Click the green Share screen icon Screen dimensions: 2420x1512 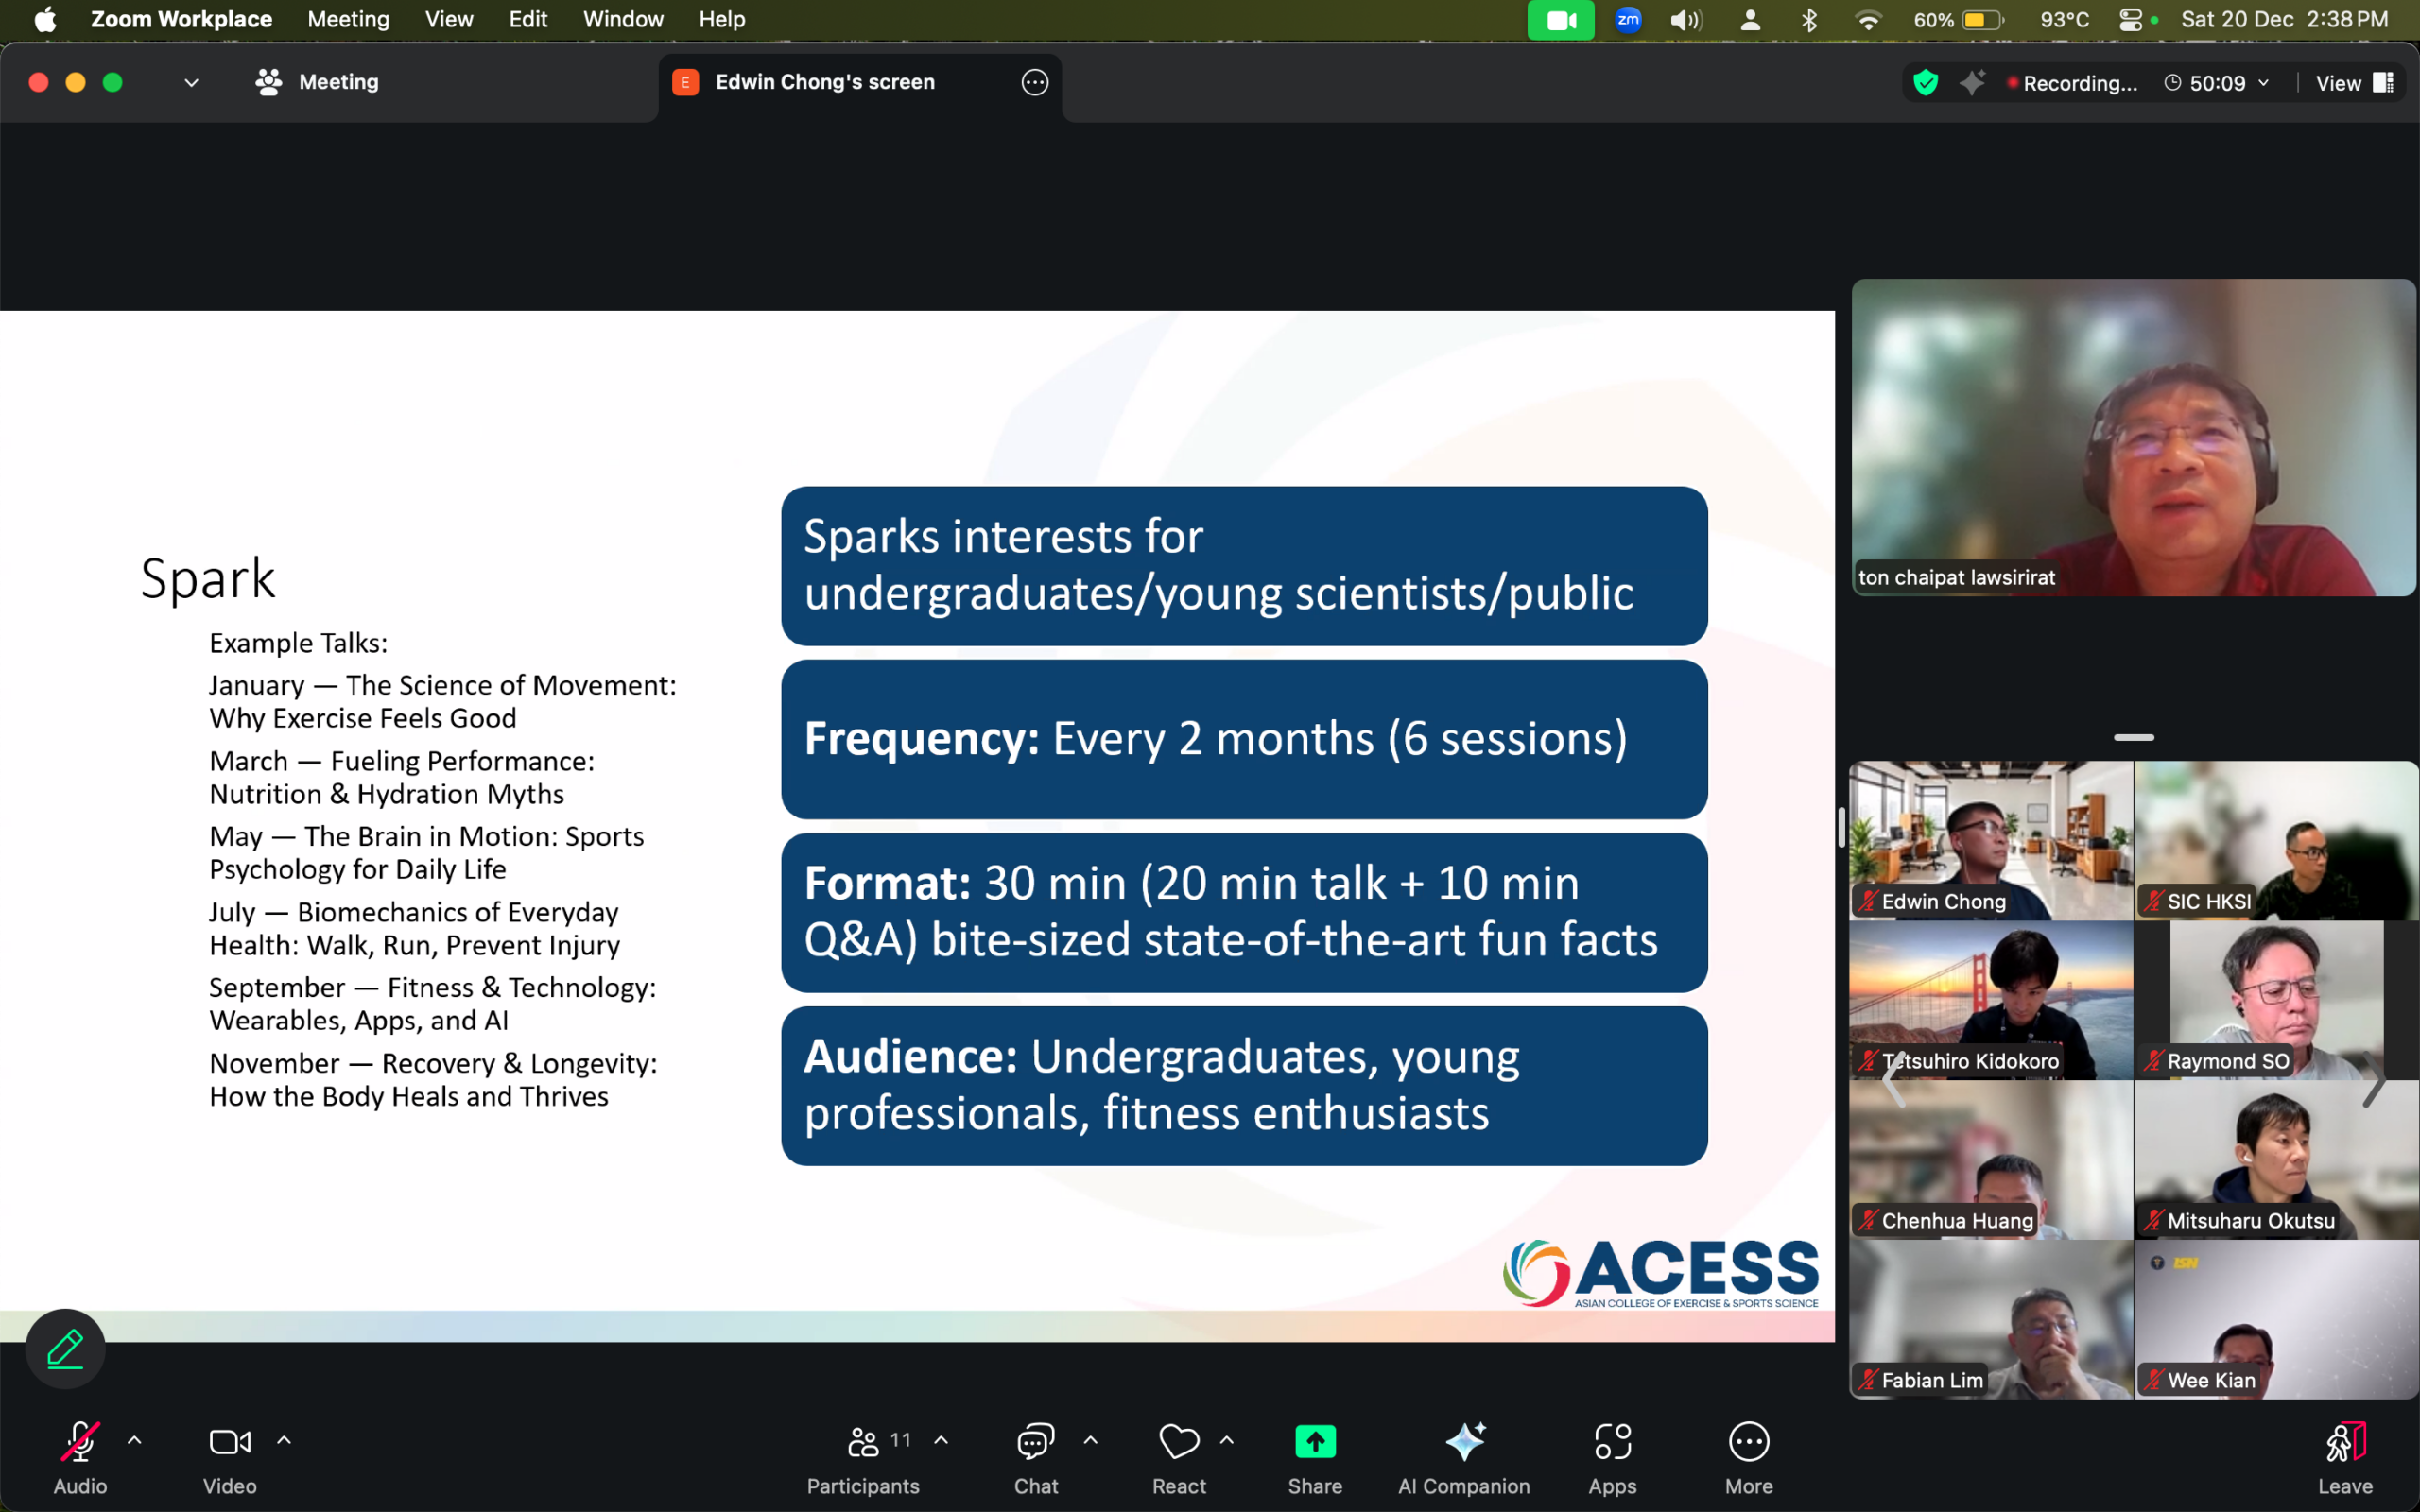click(1315, 1441)
